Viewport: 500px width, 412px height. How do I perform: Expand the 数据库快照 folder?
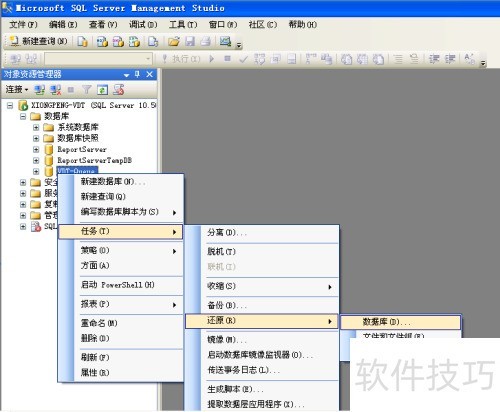pyautogui.click(x=36, y=138)
